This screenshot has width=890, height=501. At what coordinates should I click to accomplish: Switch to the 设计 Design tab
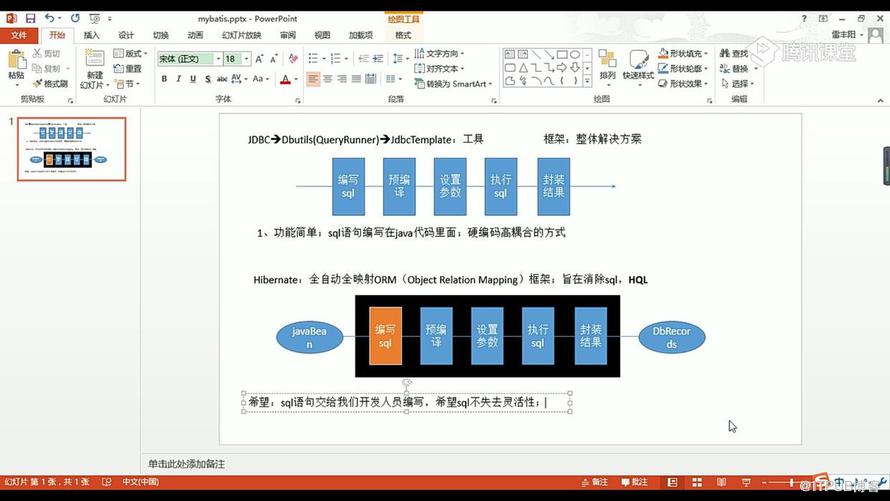coord(126,35)
